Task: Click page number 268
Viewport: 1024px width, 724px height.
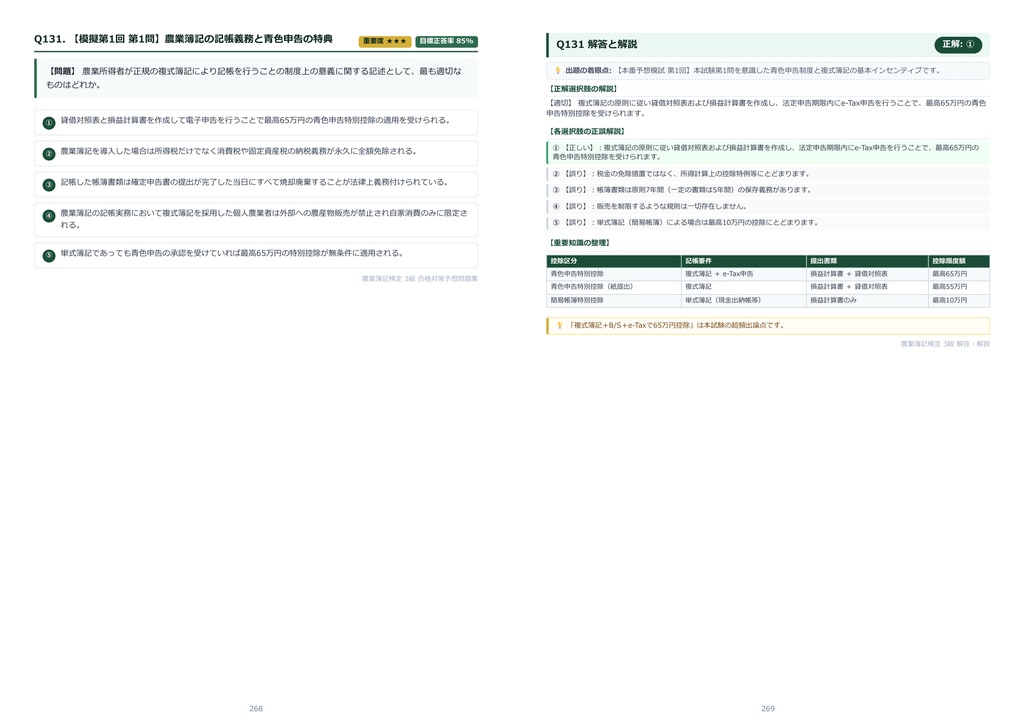Action: coord(256,708)
